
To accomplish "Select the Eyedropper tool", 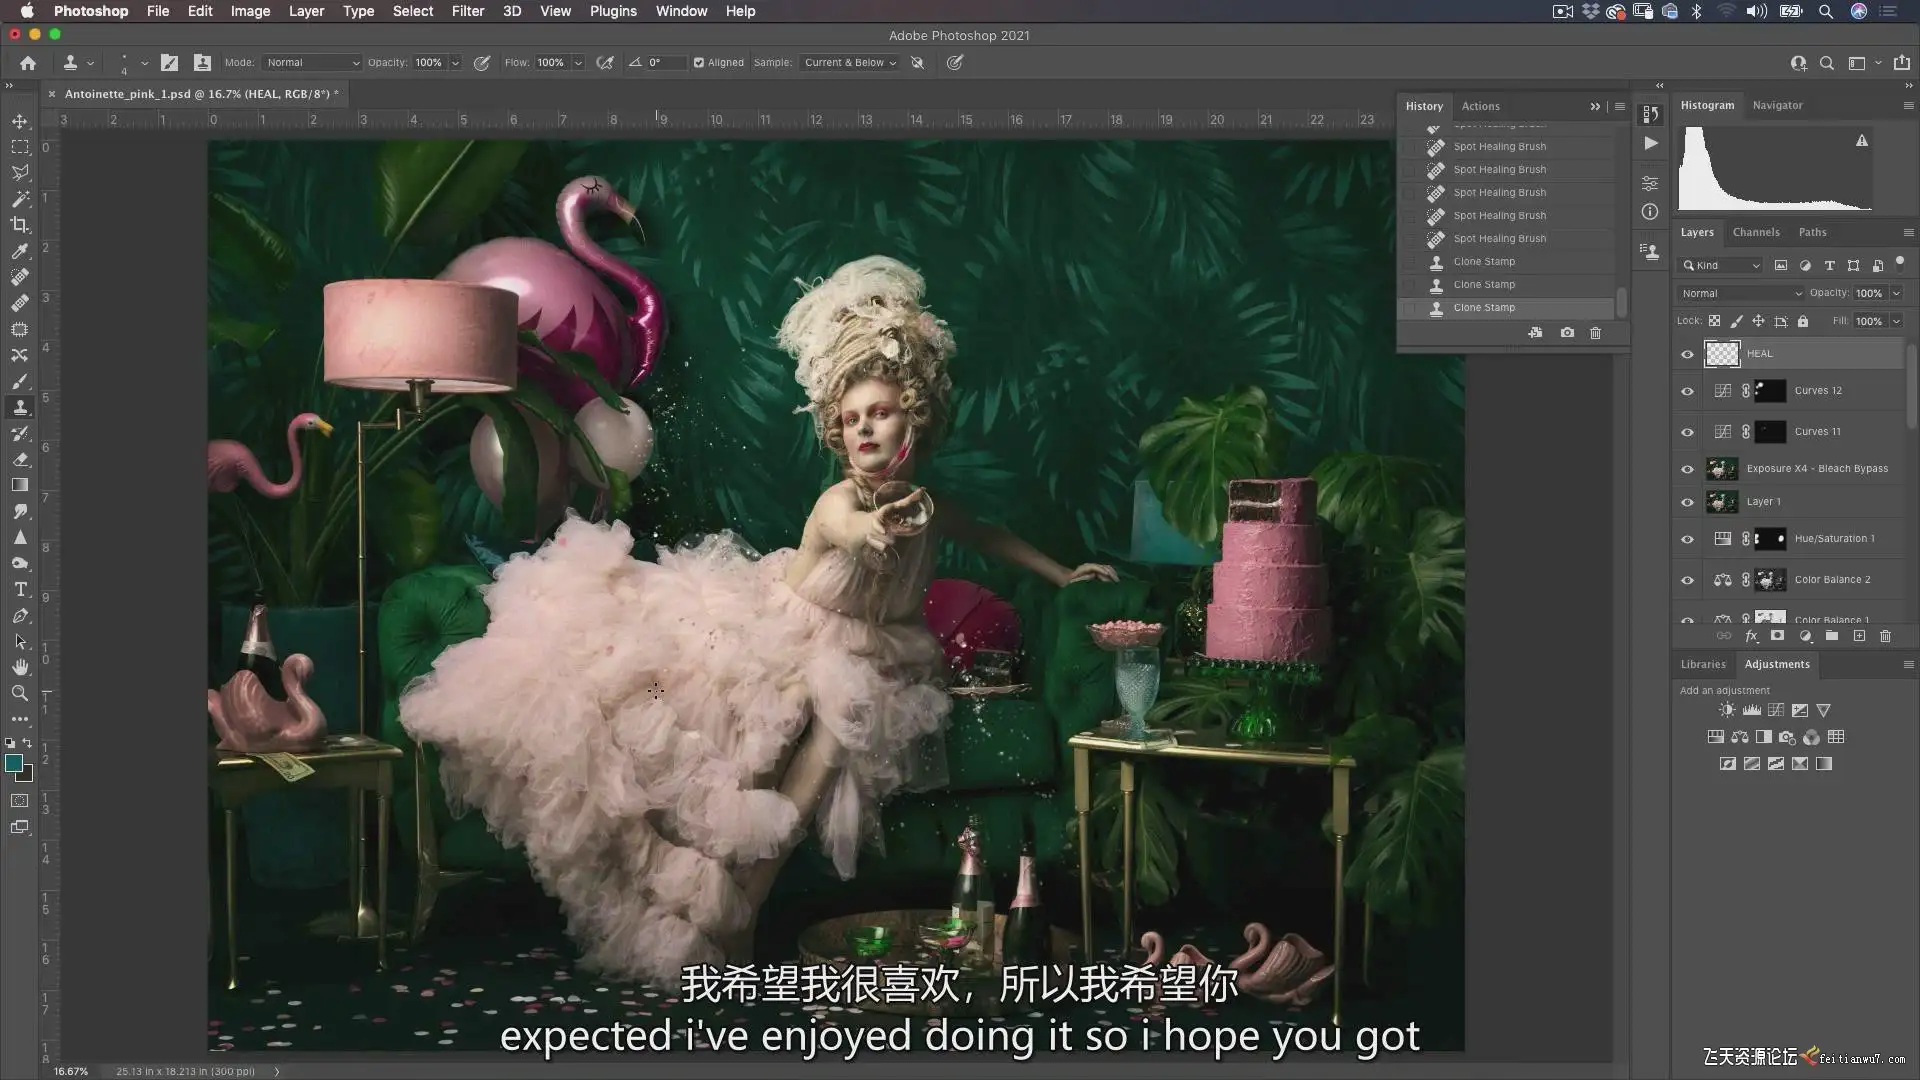I will (x=20, y=251).
